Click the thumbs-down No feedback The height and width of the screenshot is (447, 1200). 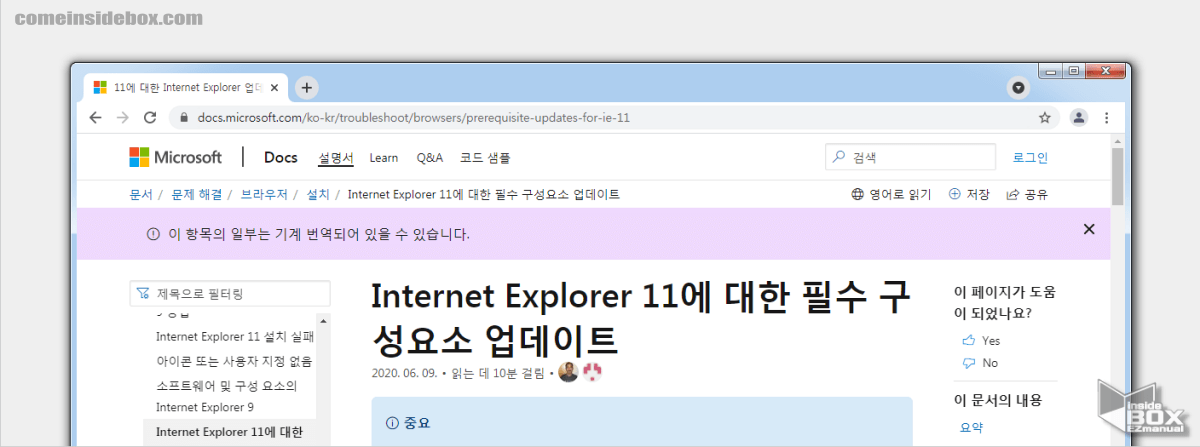click(x=979, y=363)
